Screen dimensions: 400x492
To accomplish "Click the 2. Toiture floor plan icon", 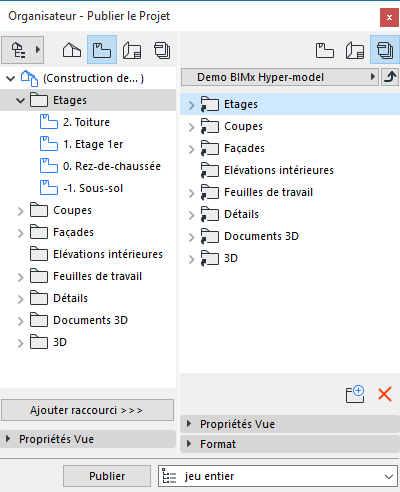I will 49,122.
